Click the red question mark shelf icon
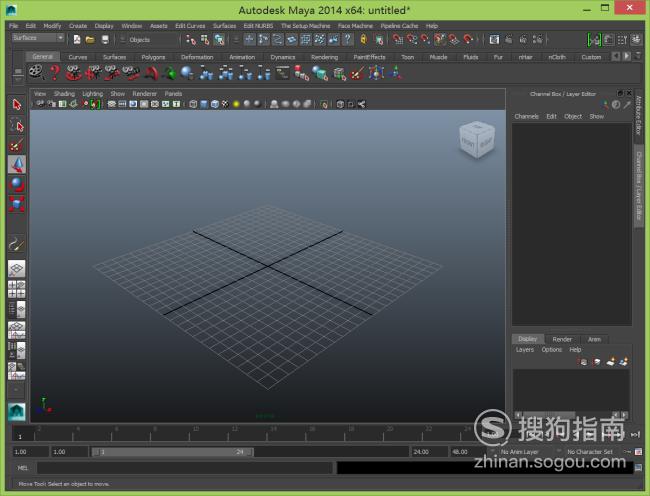This screenshot has width=650, height=496. click(x=55, y=72)
